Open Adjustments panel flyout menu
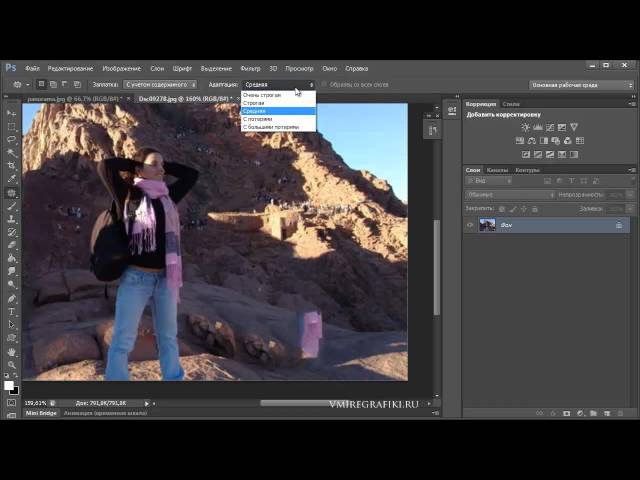640x480 pixels. point(632,104)
